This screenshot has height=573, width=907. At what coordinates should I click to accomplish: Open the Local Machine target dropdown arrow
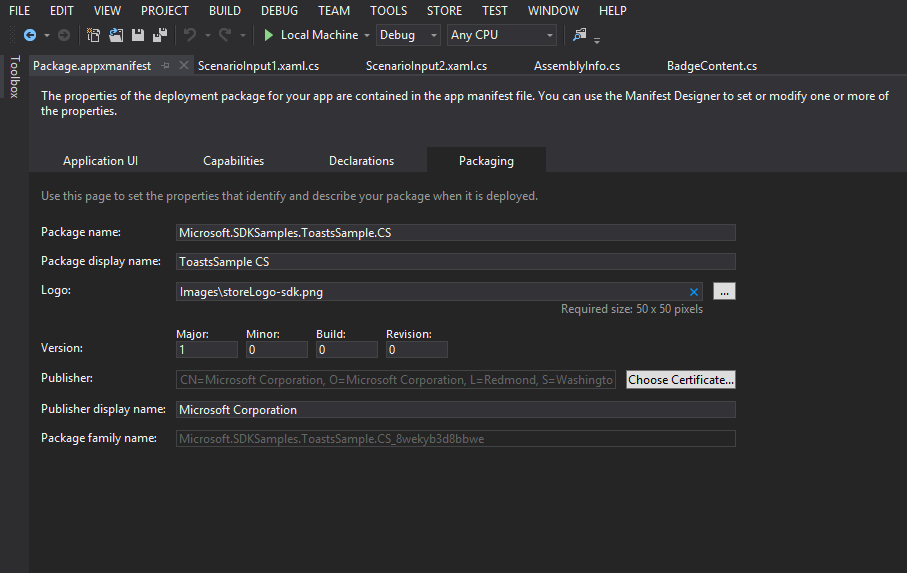(367, 36)
